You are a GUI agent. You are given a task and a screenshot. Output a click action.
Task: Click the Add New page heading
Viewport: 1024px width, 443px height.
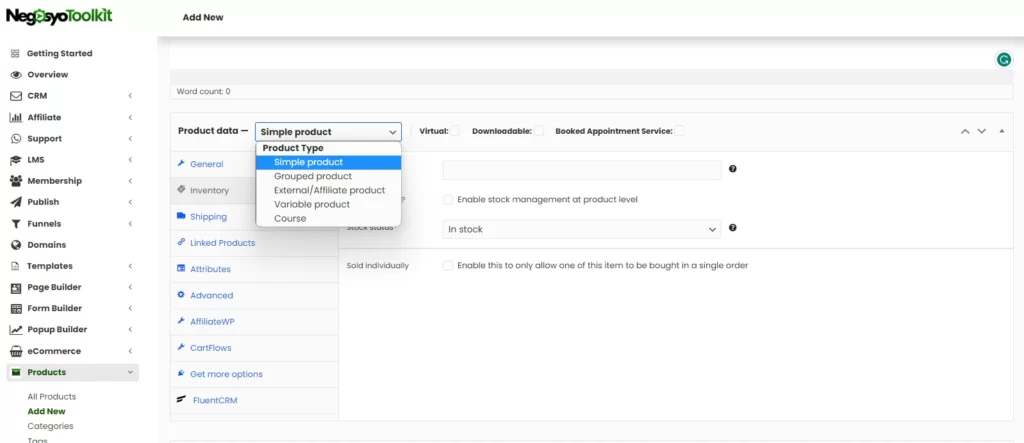click(x=203, y=18)
